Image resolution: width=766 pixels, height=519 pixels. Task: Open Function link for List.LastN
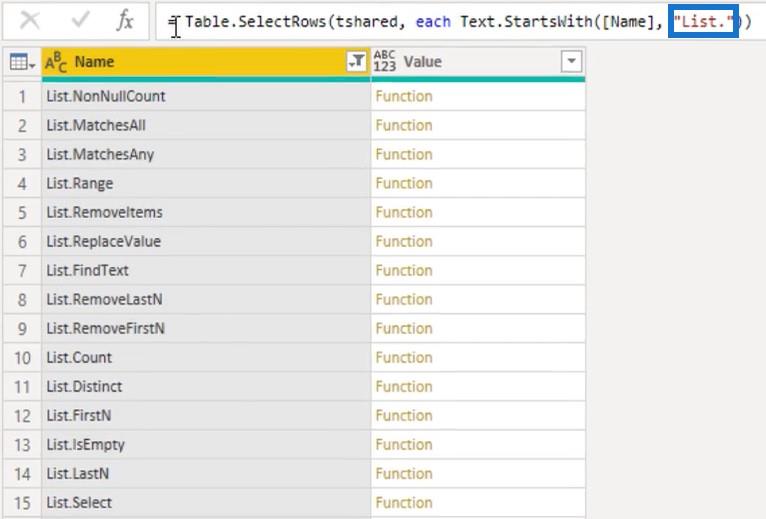(404, 474)
